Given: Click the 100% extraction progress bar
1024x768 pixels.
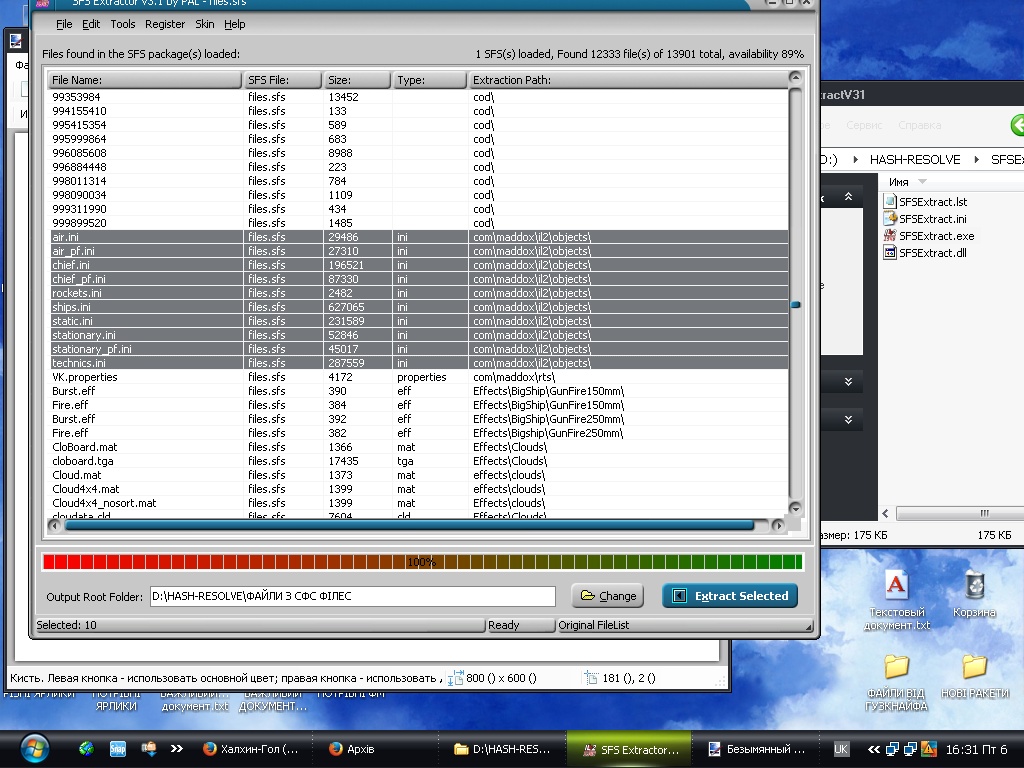Looking at the screenshot, I should pos(422,562).
